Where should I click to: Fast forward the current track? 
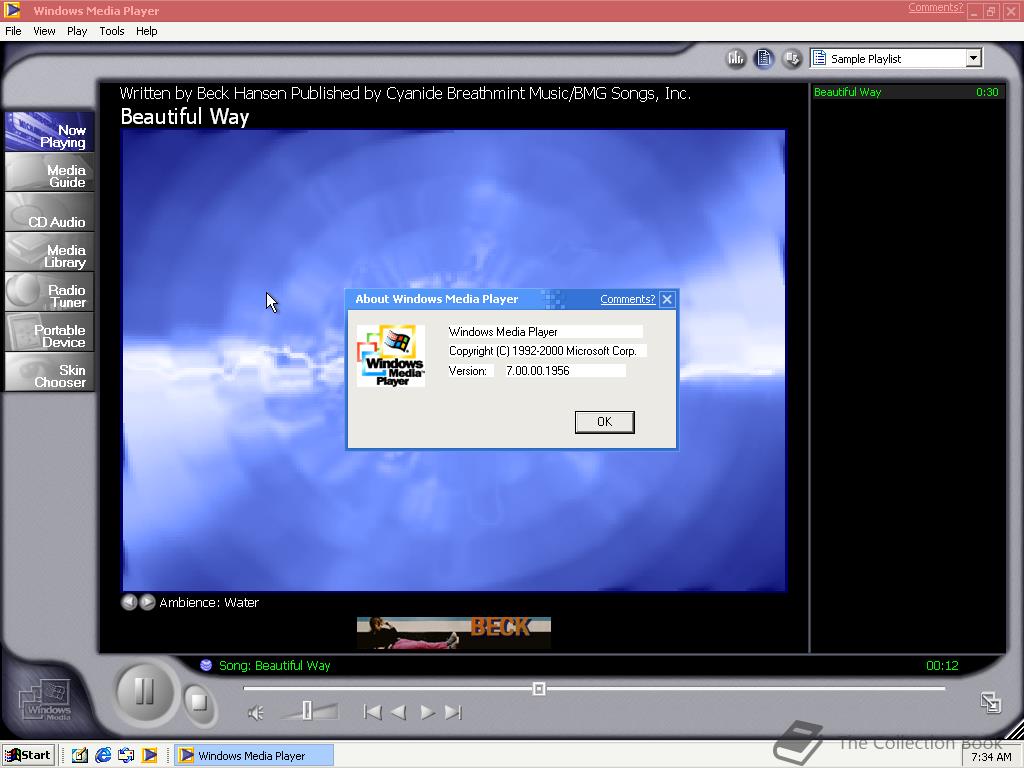tap(427, 712)
